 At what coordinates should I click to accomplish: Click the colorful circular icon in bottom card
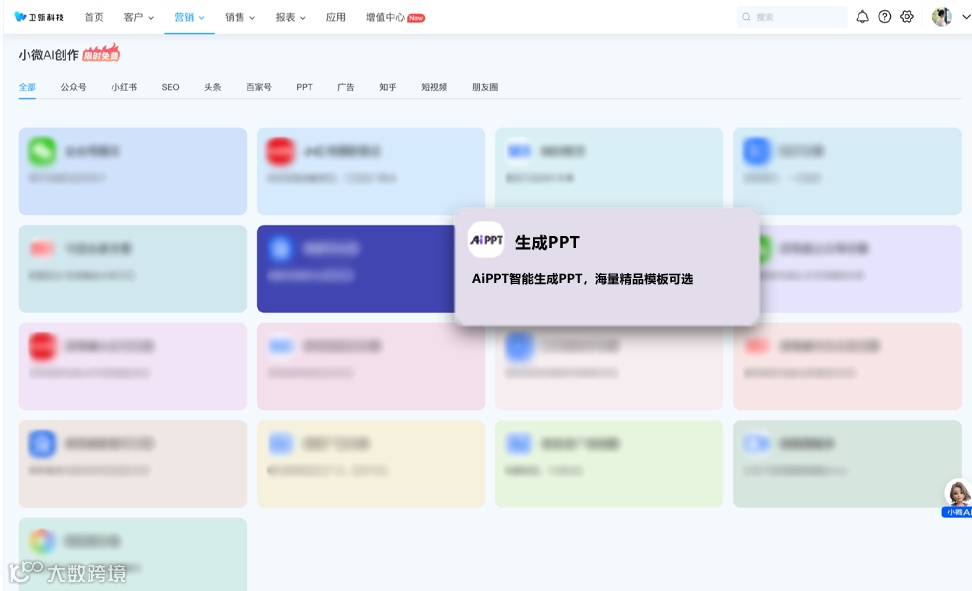point(42,541)
